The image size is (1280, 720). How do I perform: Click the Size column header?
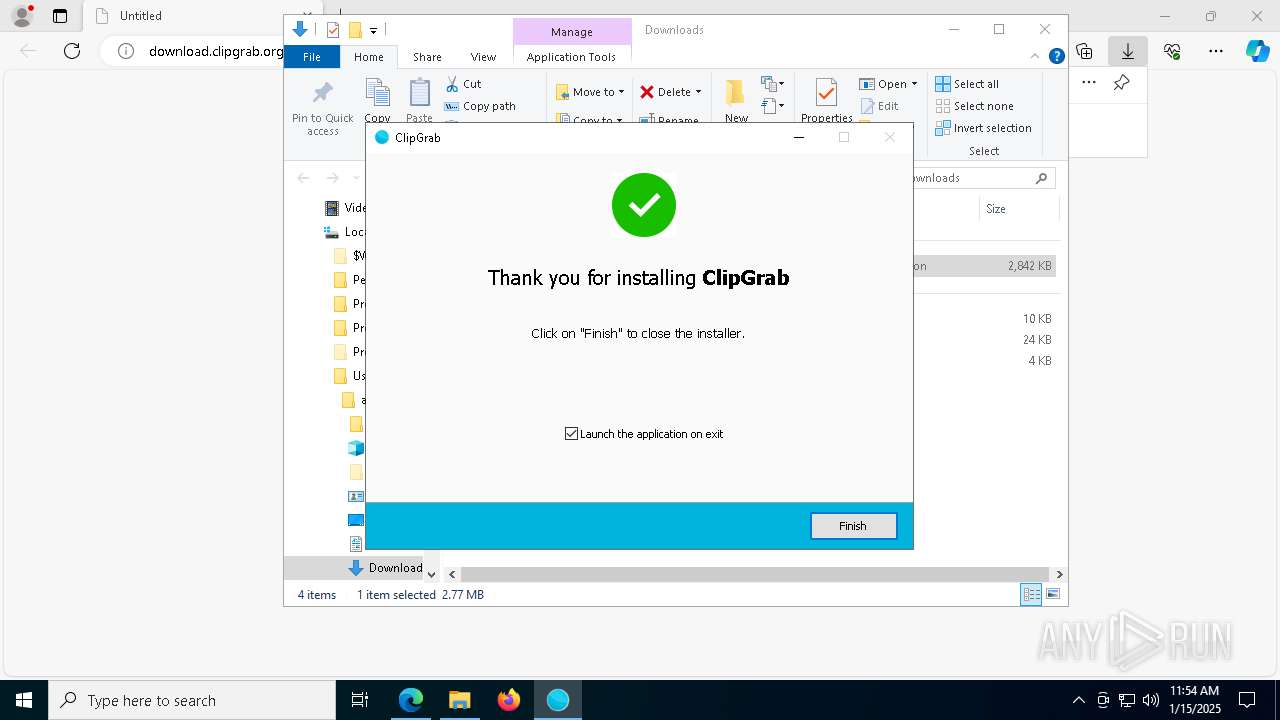[996, 209]
